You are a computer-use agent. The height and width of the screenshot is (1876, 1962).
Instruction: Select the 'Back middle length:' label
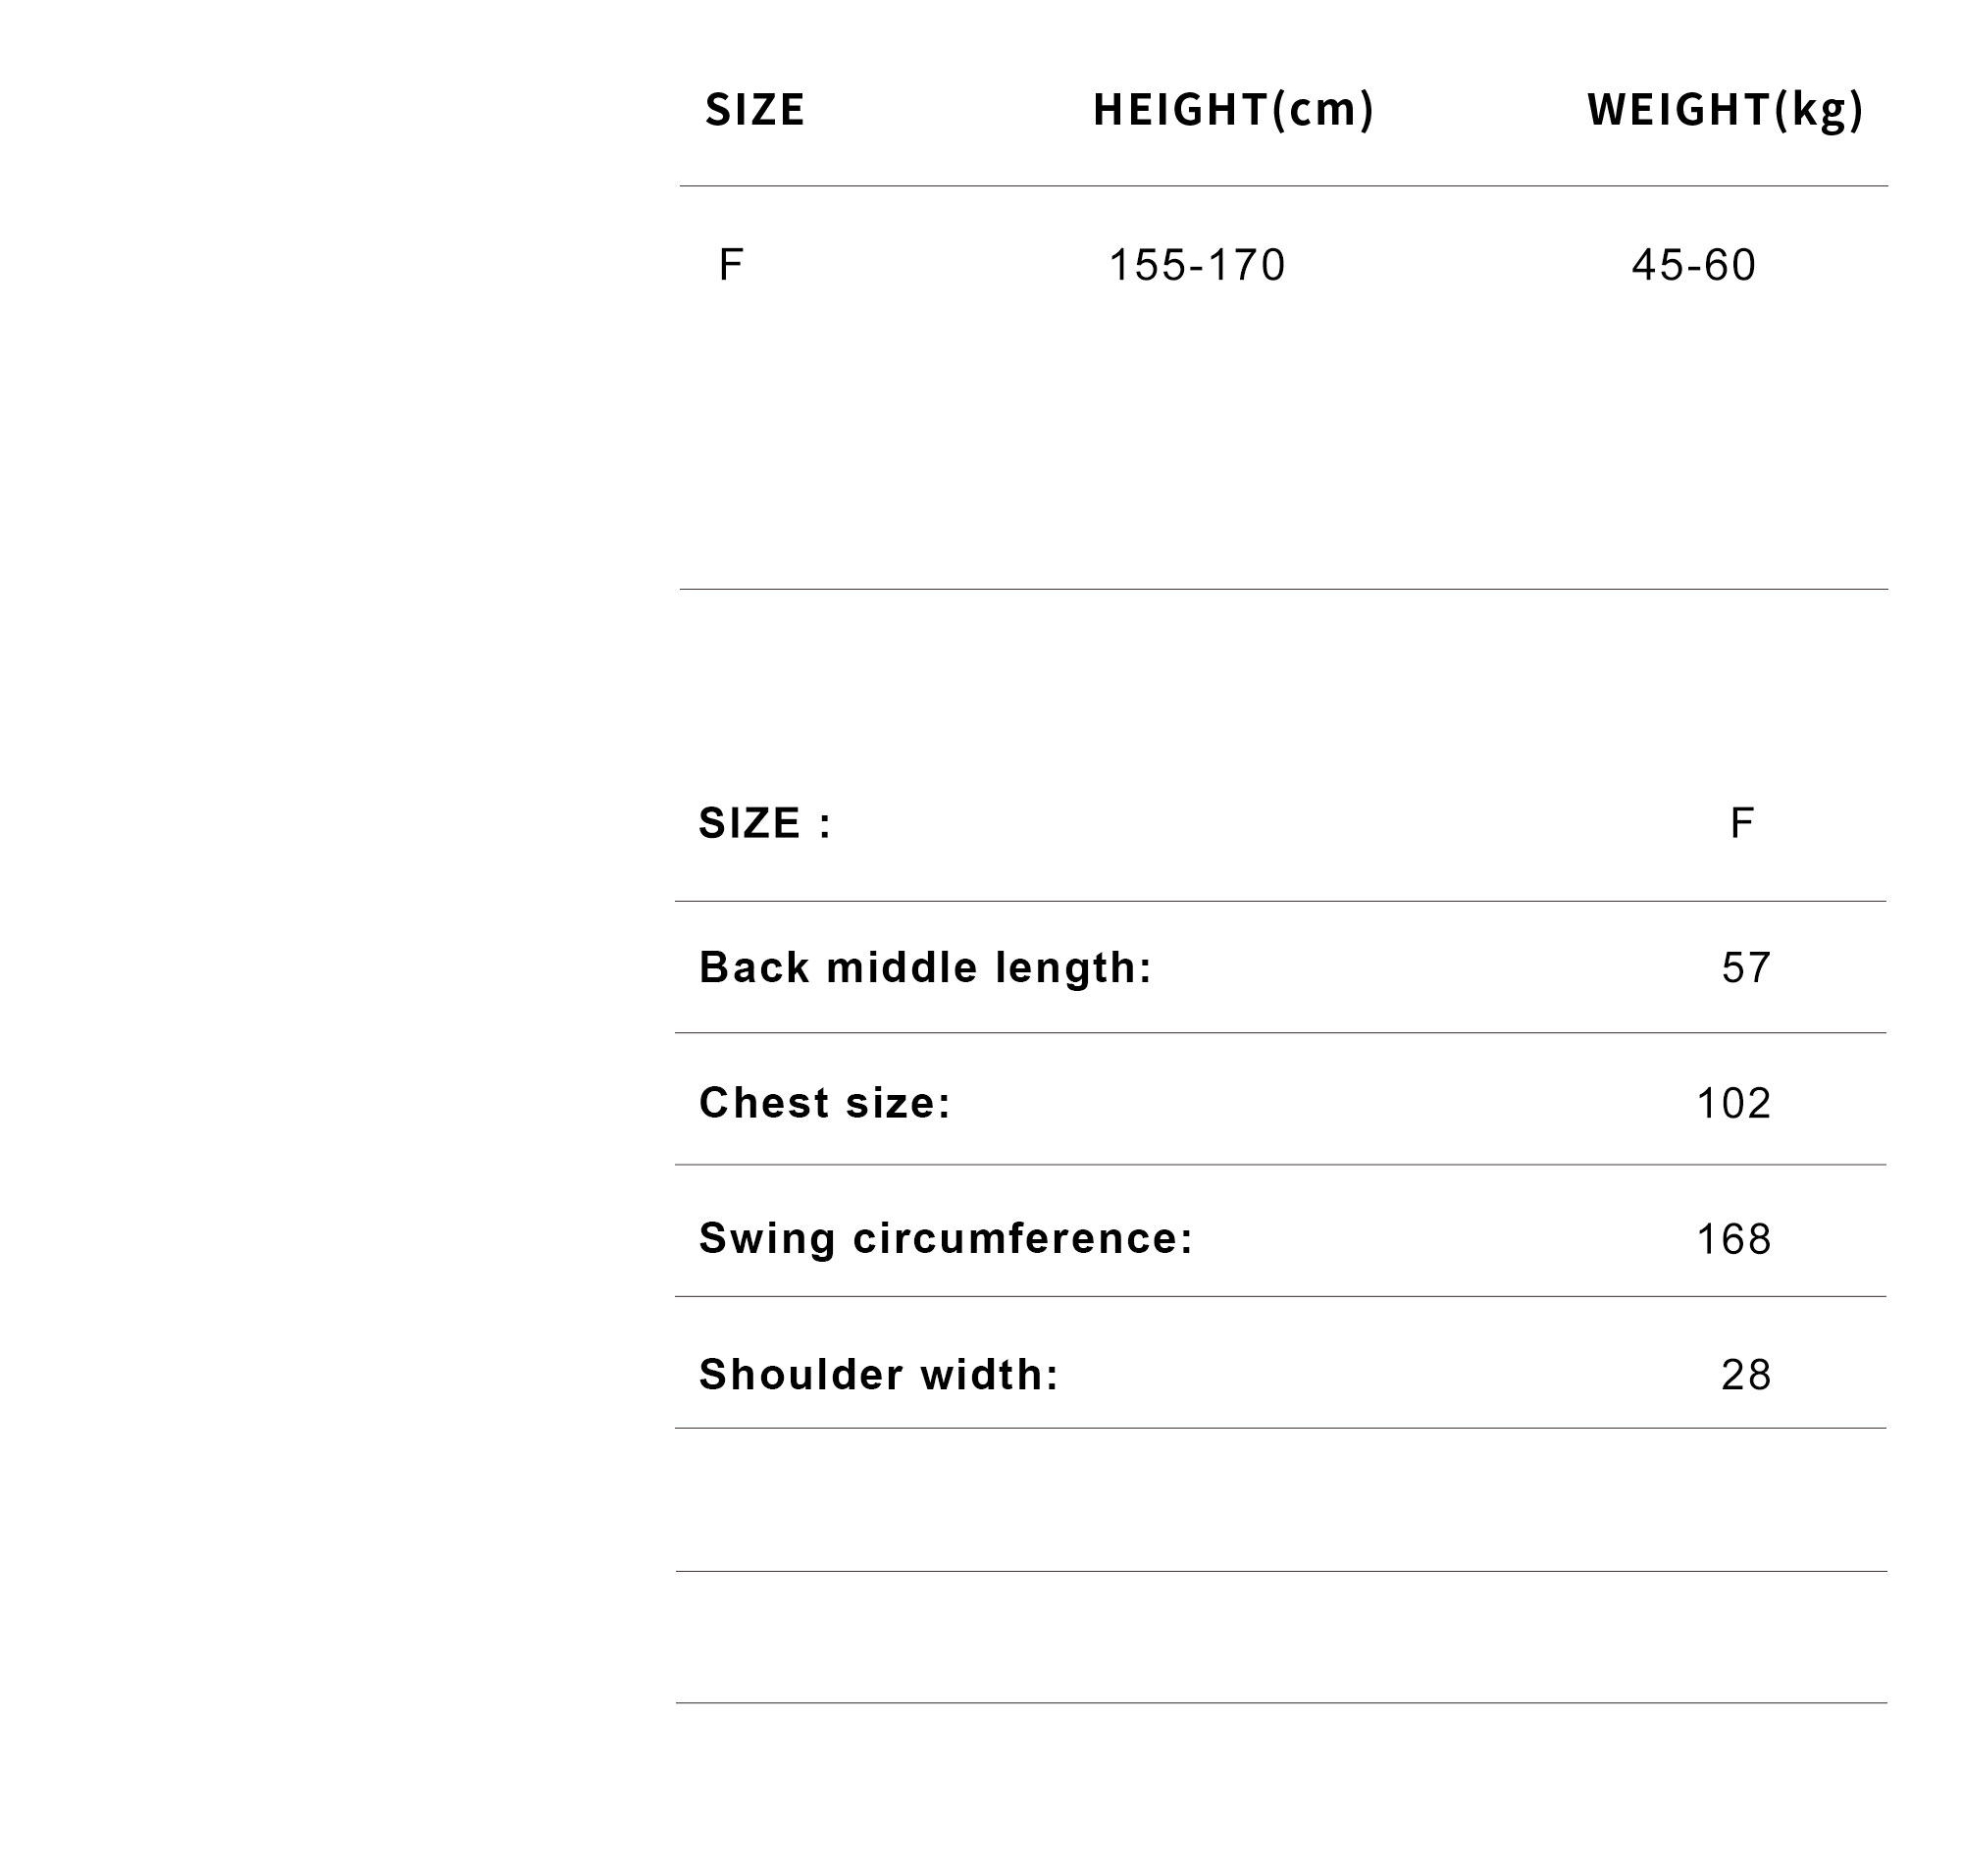coord(925,967)
